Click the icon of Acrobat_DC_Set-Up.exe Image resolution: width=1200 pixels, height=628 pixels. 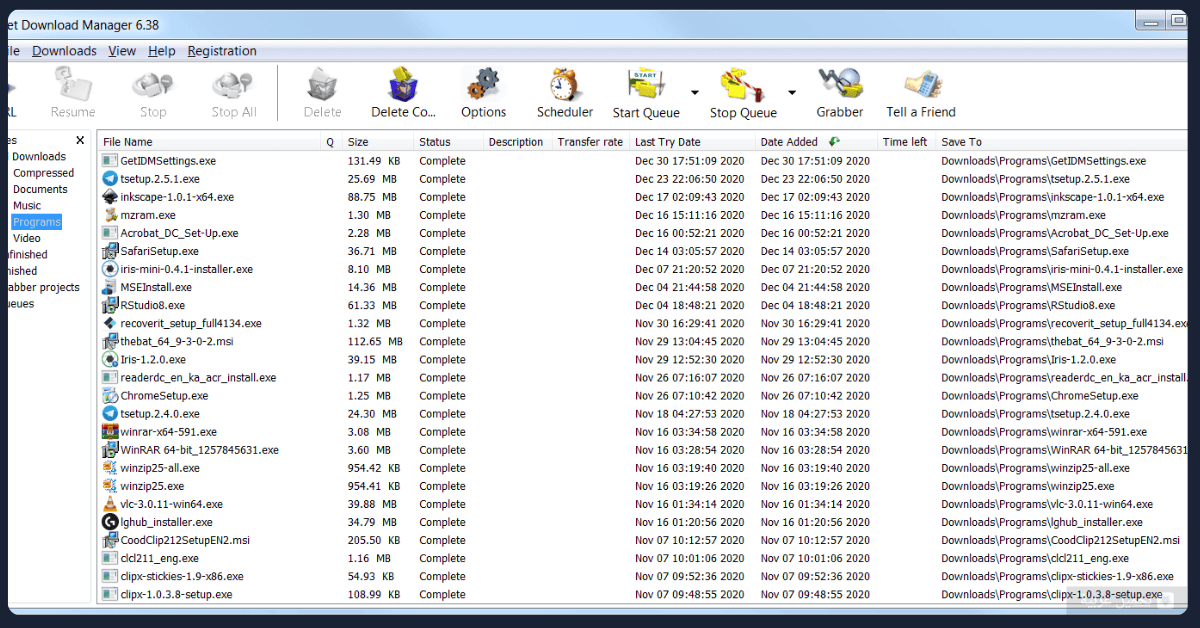click(x=110, y=233)
